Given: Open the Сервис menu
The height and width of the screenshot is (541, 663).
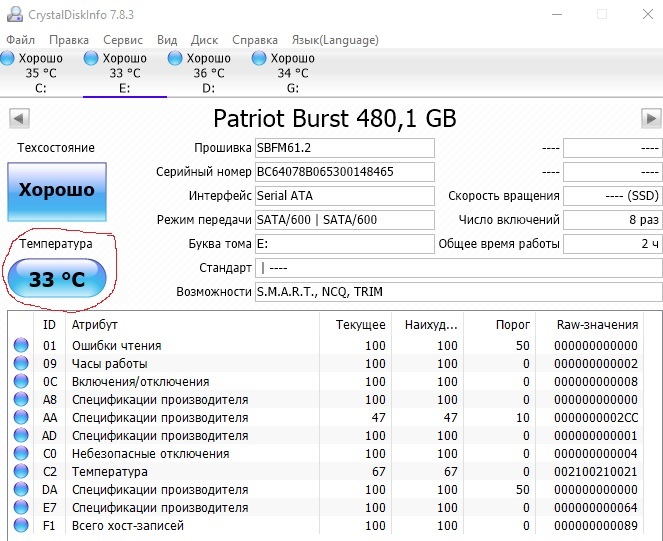Looking at the screenshot, I should pos(123,40).
